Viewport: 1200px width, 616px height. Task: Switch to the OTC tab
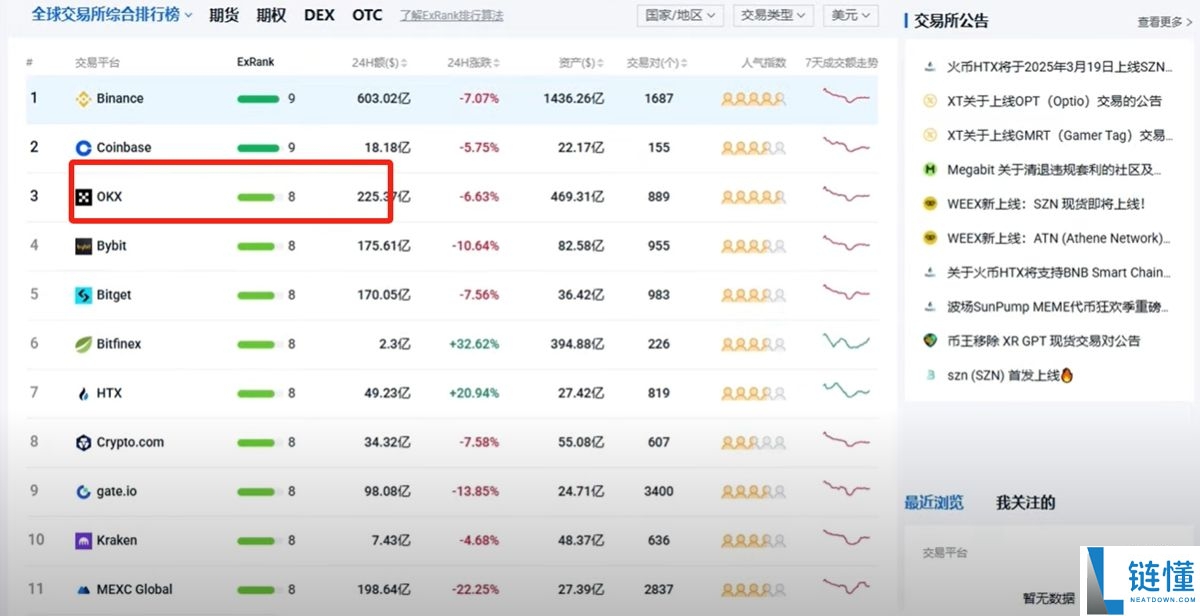[x=367, y=15]
